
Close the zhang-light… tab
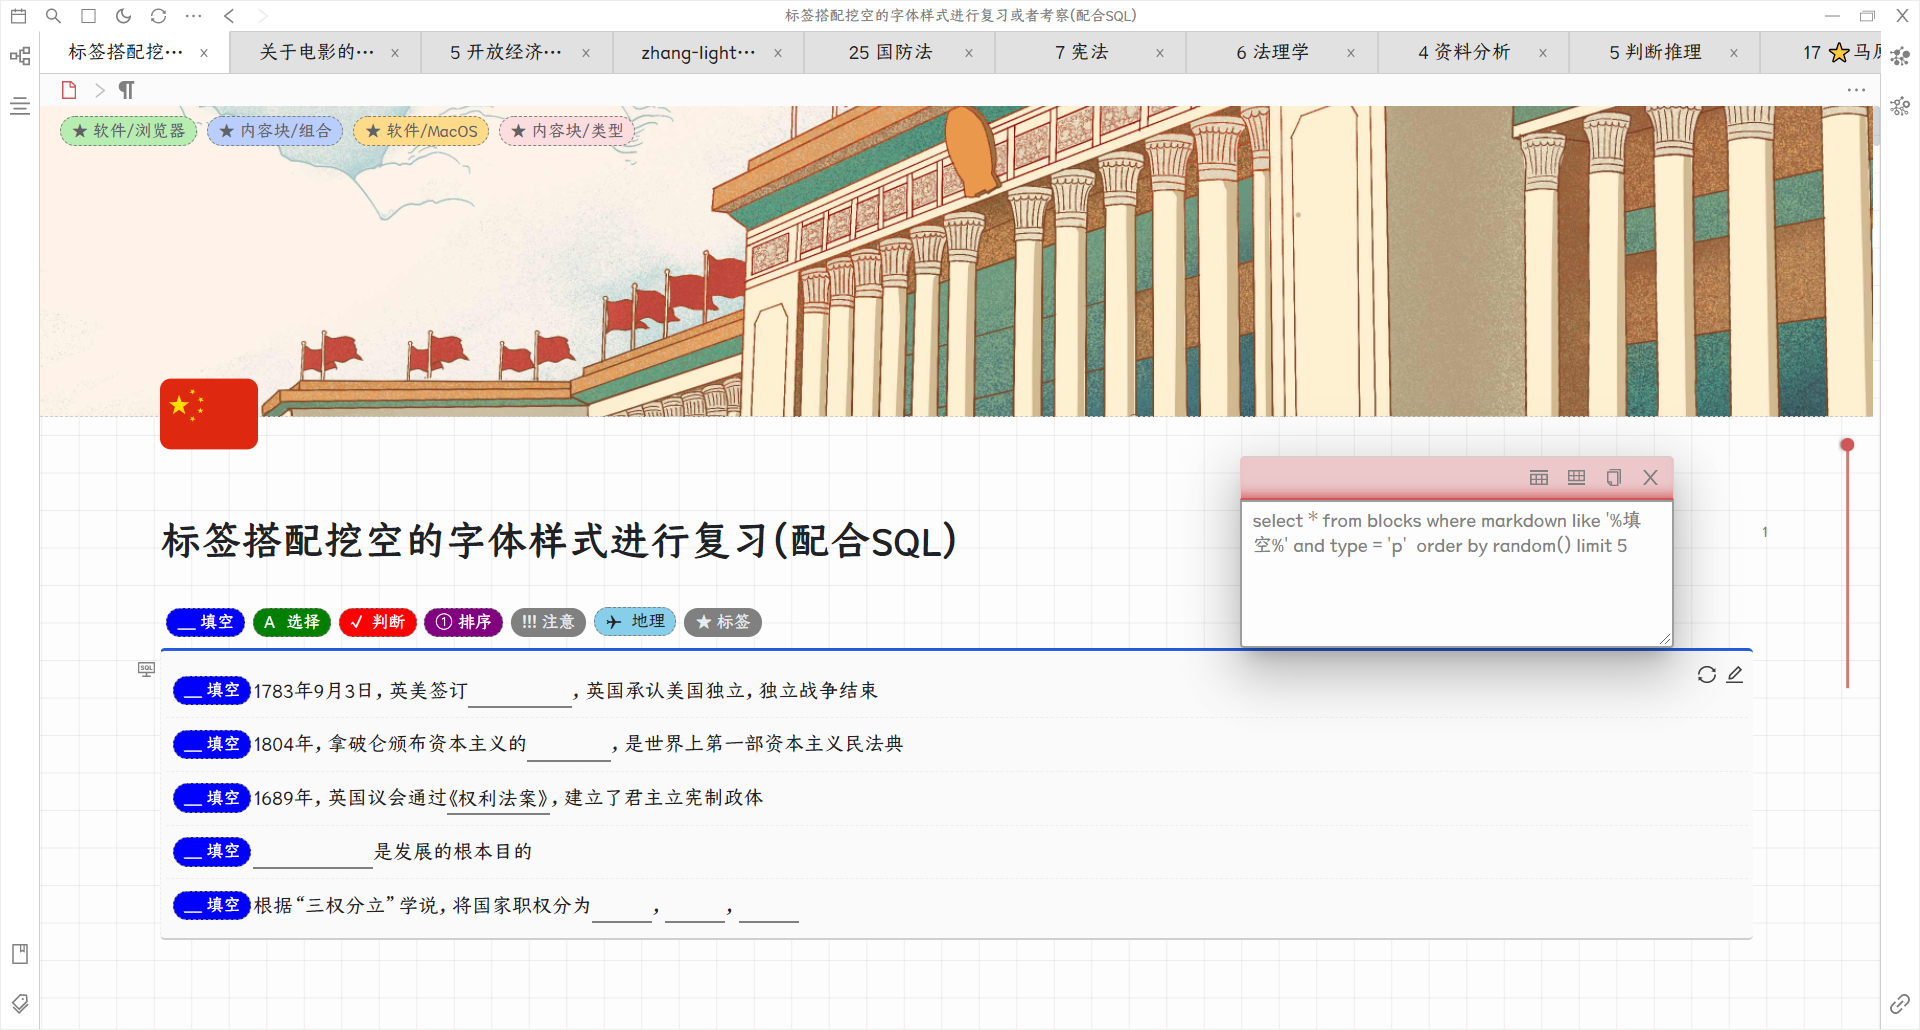click(x=778, y=53)
